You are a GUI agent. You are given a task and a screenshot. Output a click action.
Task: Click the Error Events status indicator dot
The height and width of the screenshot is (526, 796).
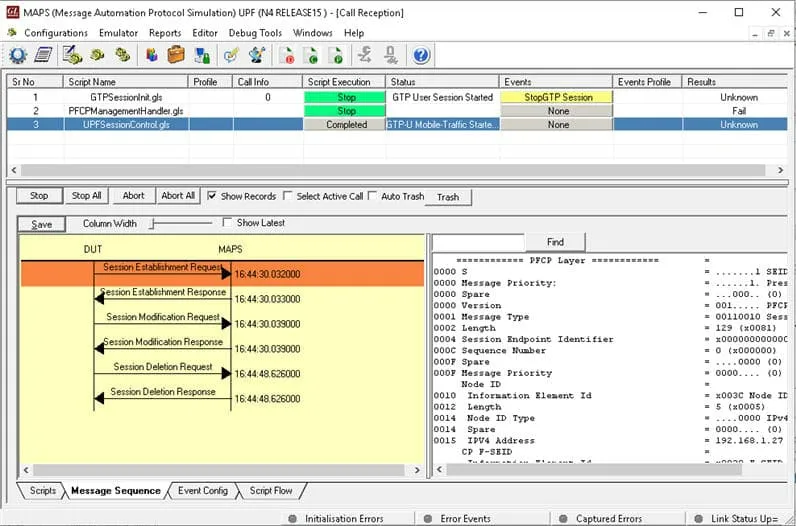tap(428, 518)
